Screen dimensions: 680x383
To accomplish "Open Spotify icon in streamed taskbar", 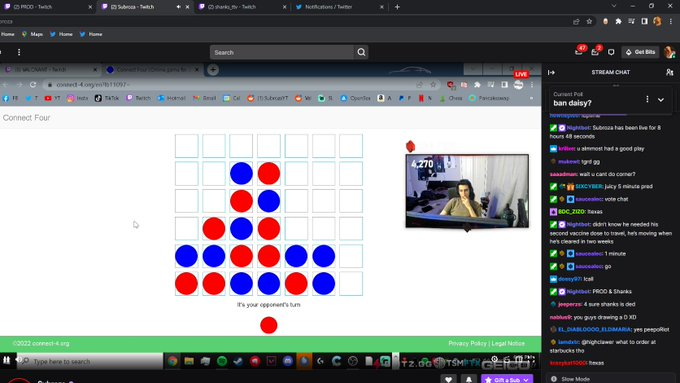I will coord(222,361).
